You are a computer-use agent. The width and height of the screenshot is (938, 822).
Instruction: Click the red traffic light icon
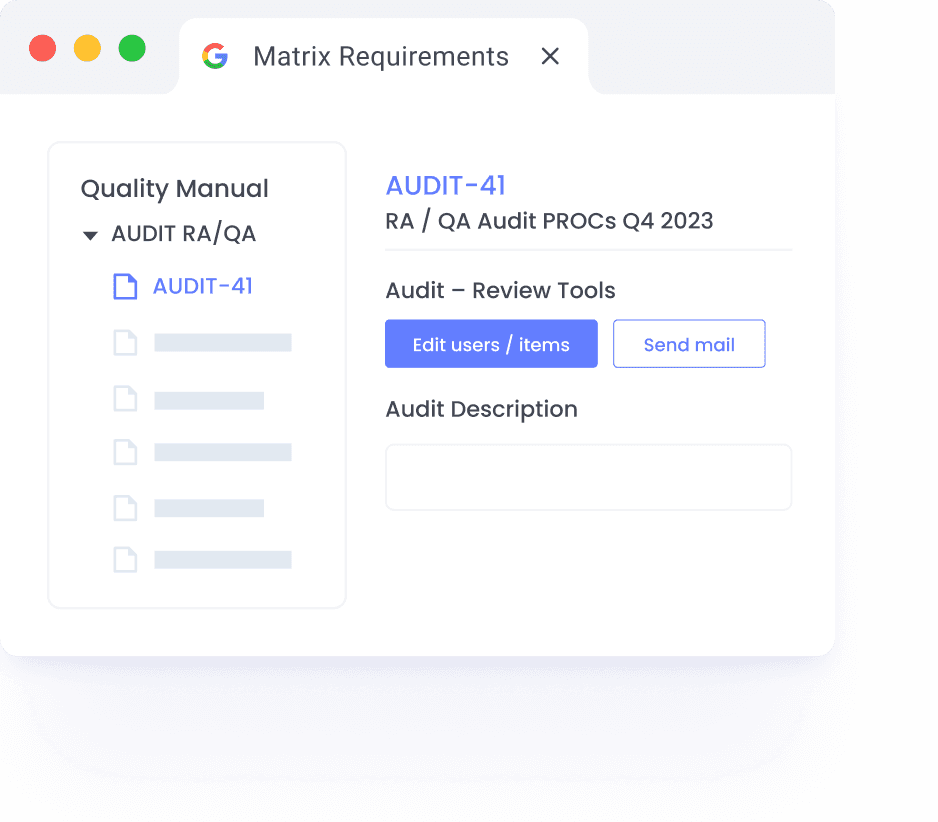[x=42, y=47]
